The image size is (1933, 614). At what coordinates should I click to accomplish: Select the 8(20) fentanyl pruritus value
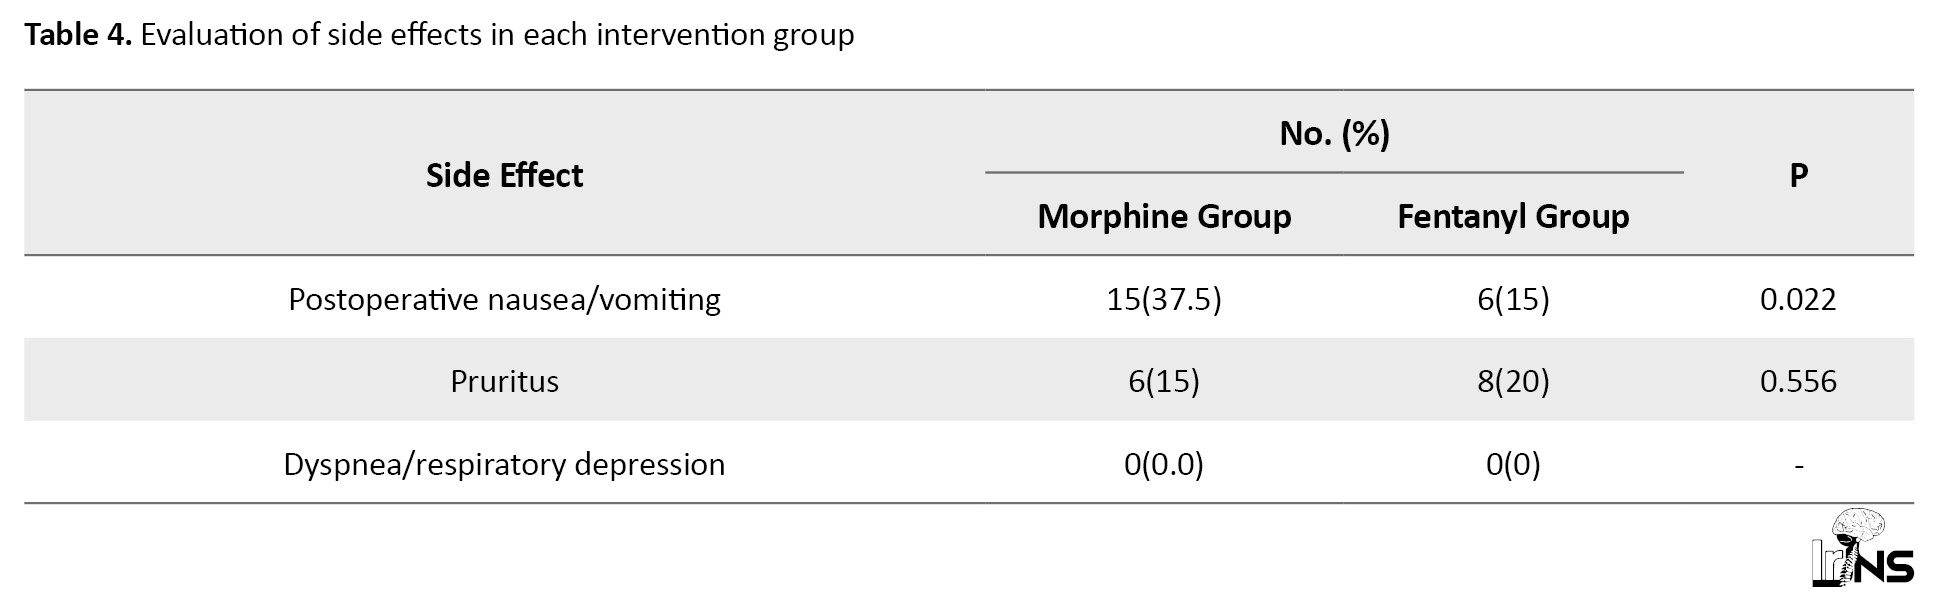tap(1513, 381)
